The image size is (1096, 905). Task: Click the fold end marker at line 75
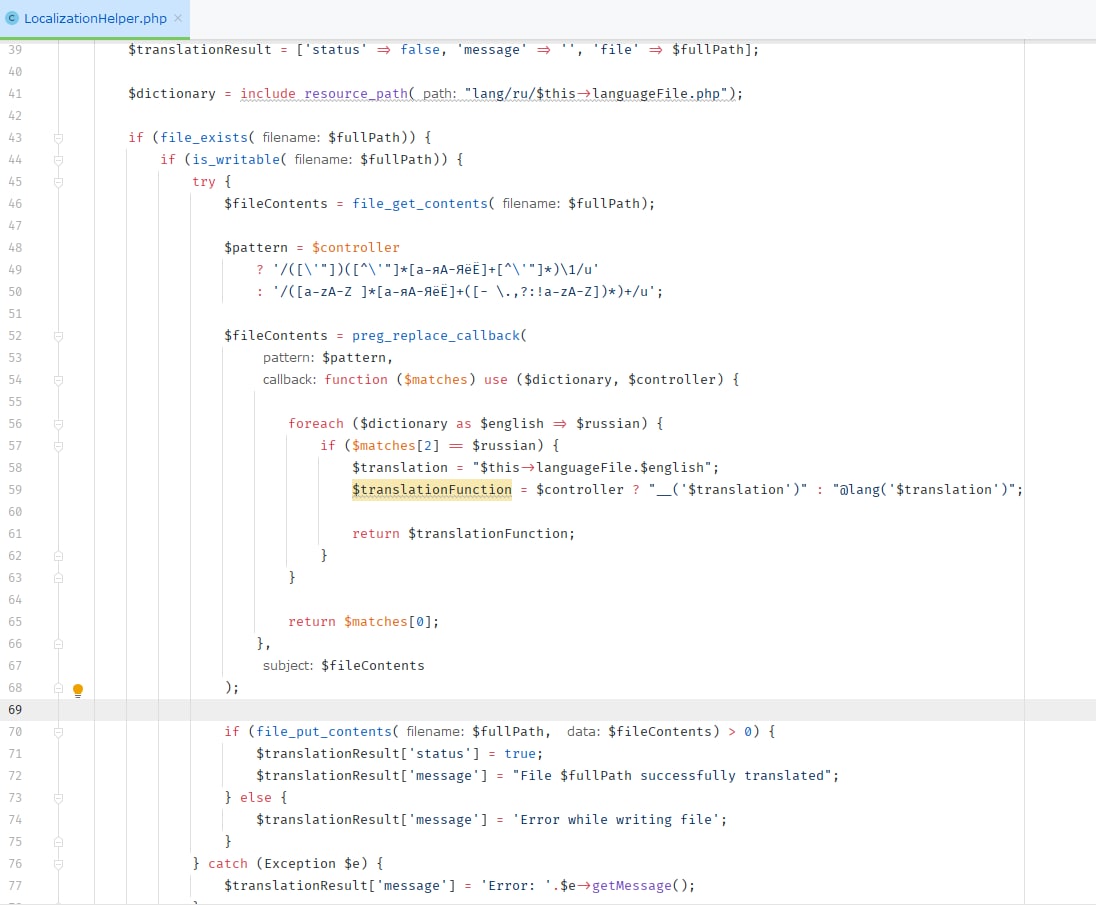coord(59,841)
